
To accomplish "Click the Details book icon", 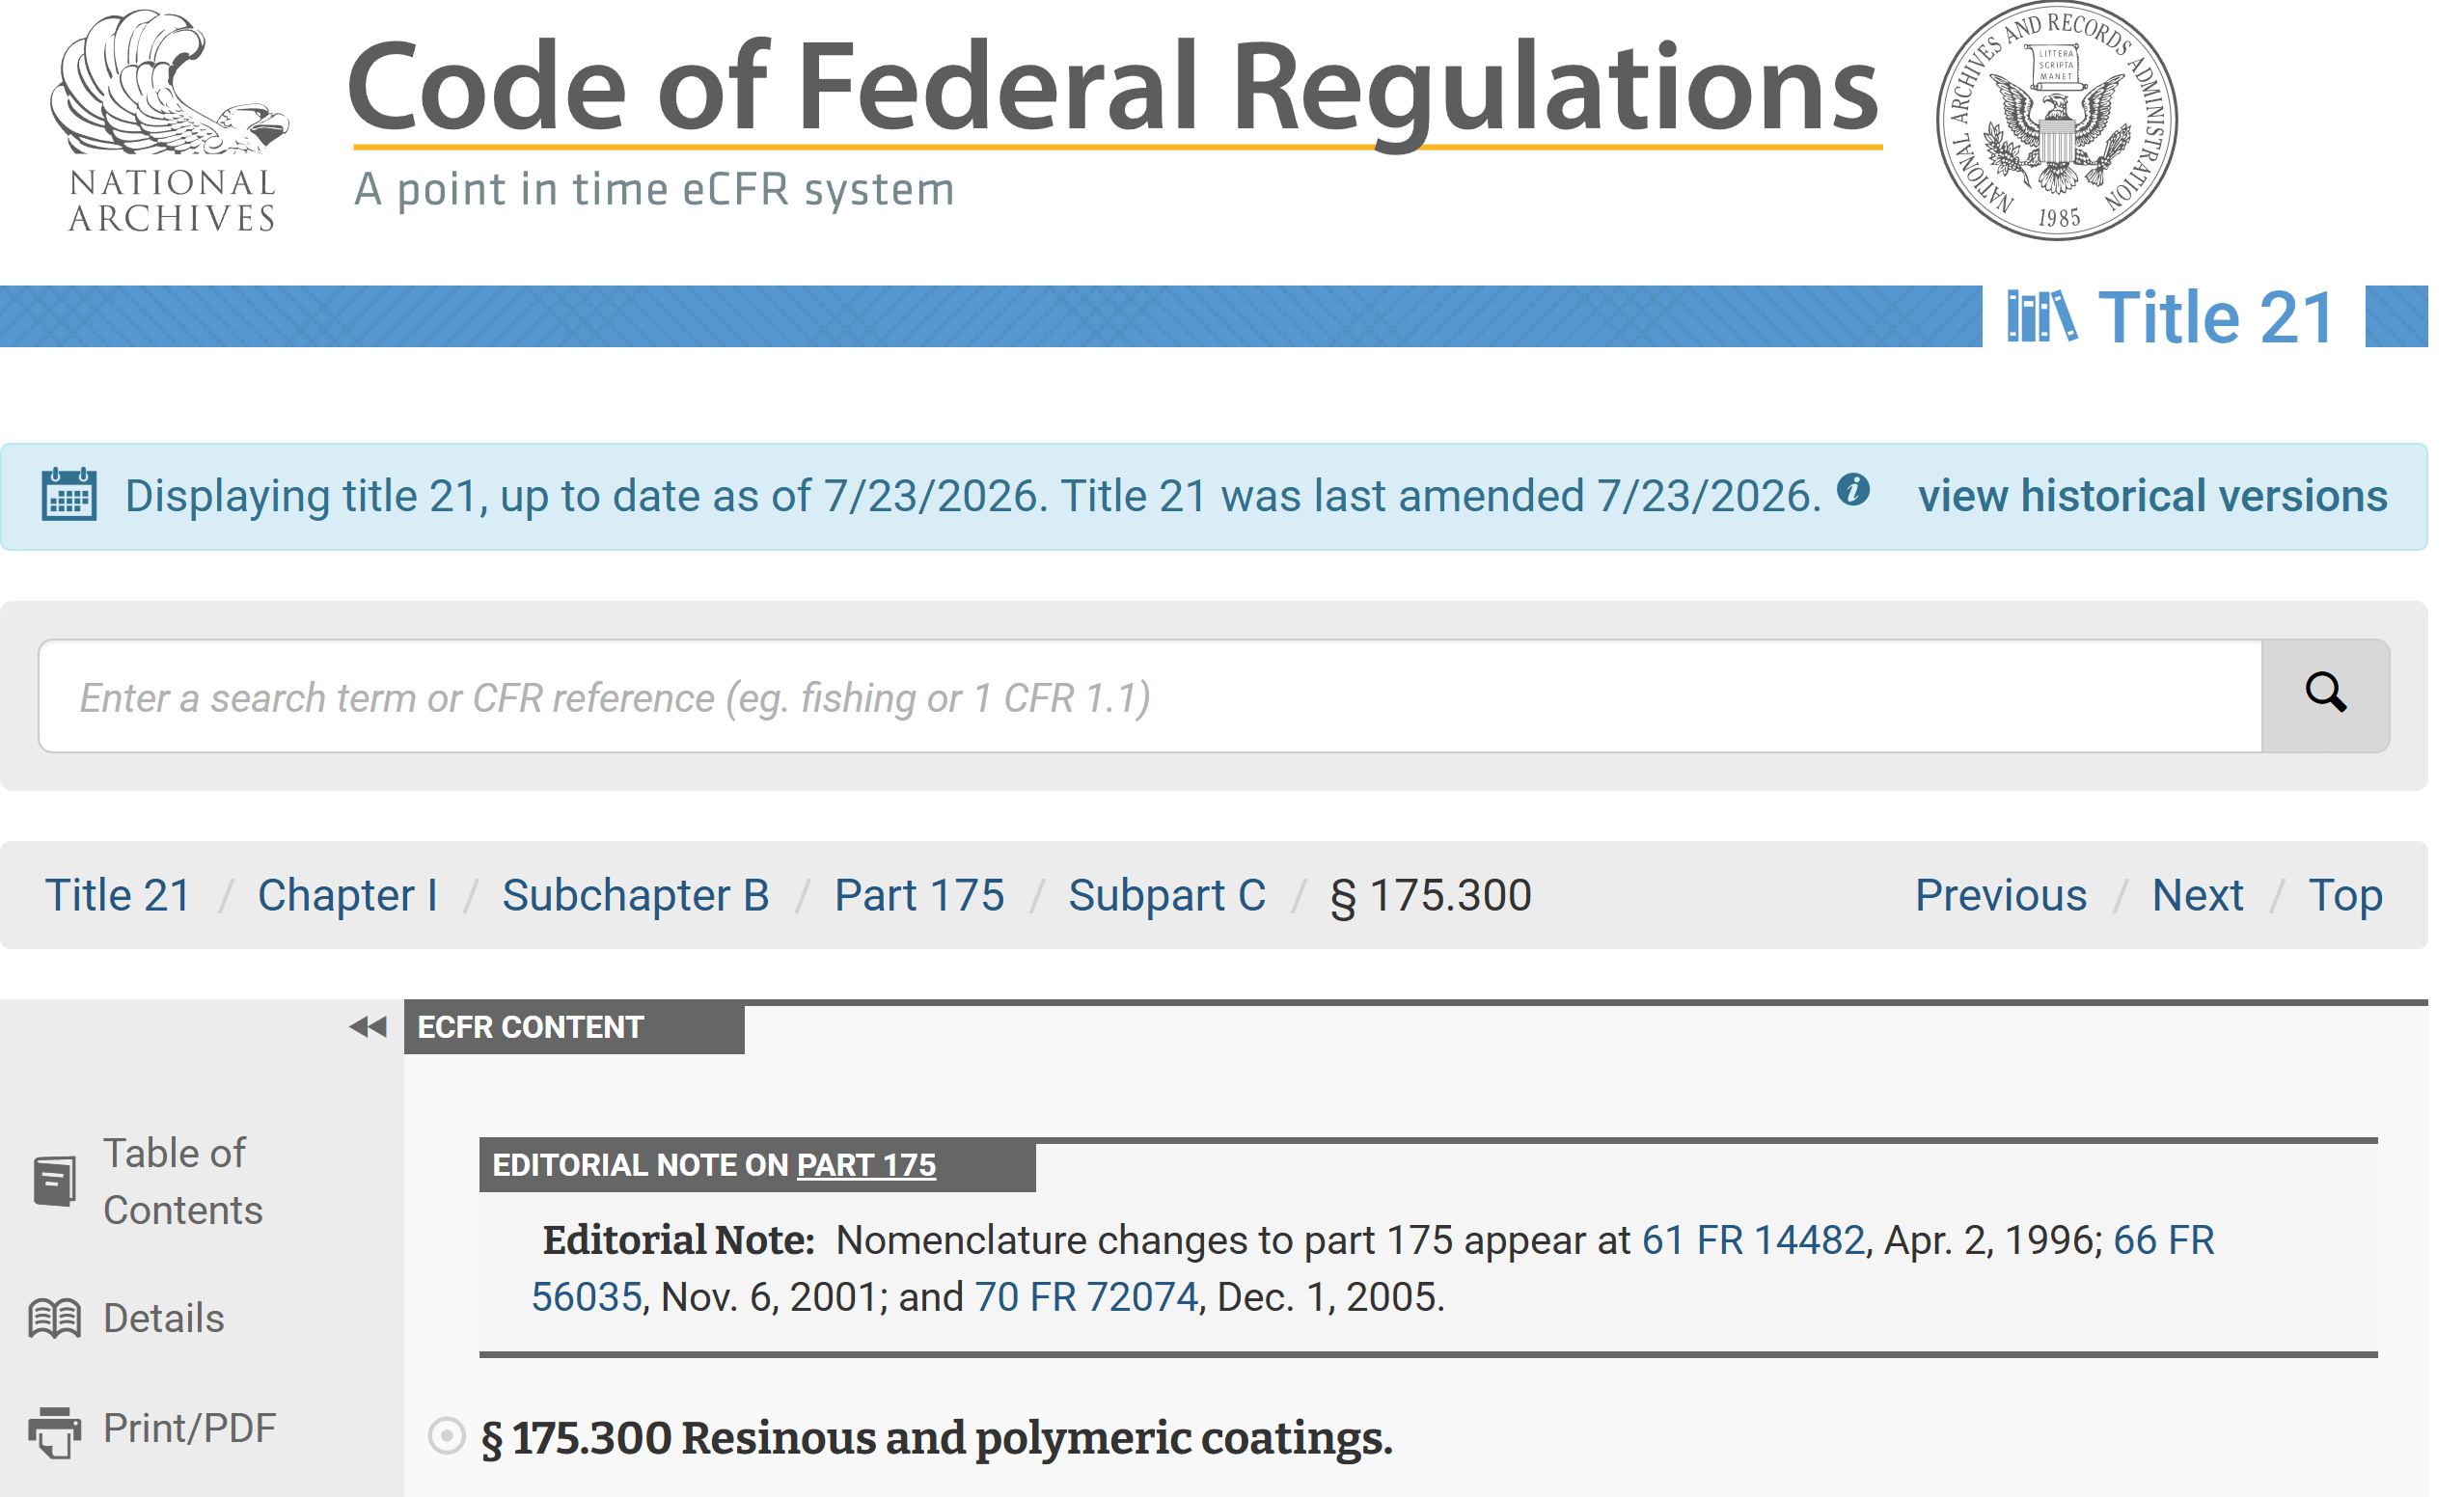I will [x=54, y=1318].
